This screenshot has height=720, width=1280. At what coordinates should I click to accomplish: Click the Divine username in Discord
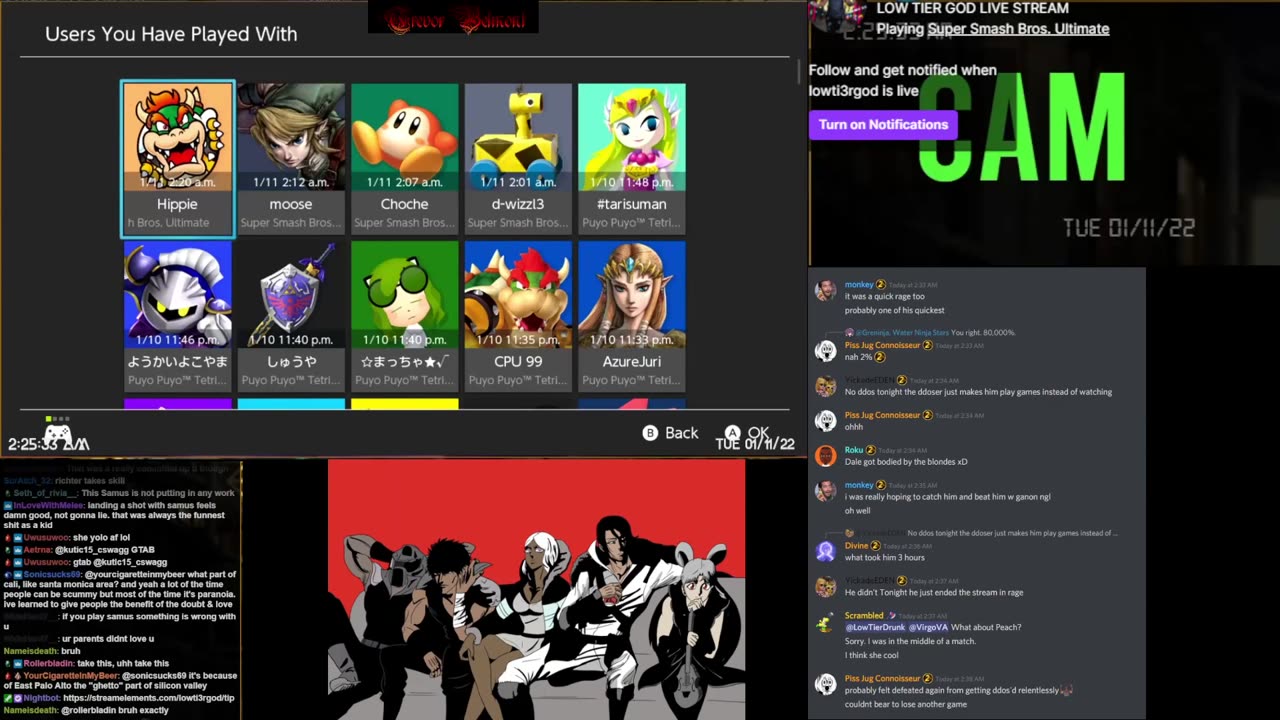[x=857, y=545]
